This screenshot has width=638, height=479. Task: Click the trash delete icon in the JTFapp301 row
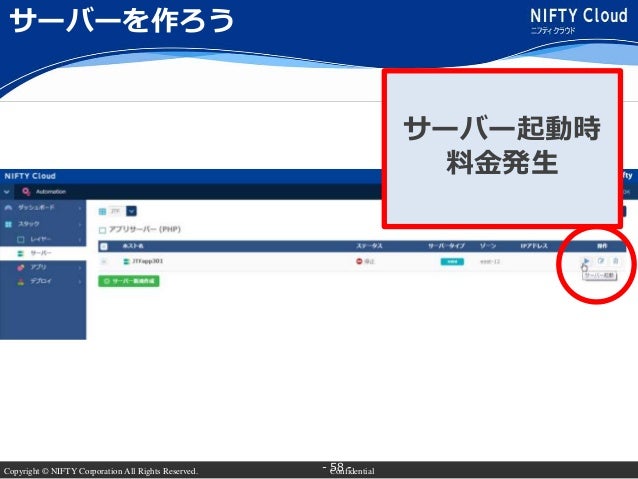[x=616, y=261]
